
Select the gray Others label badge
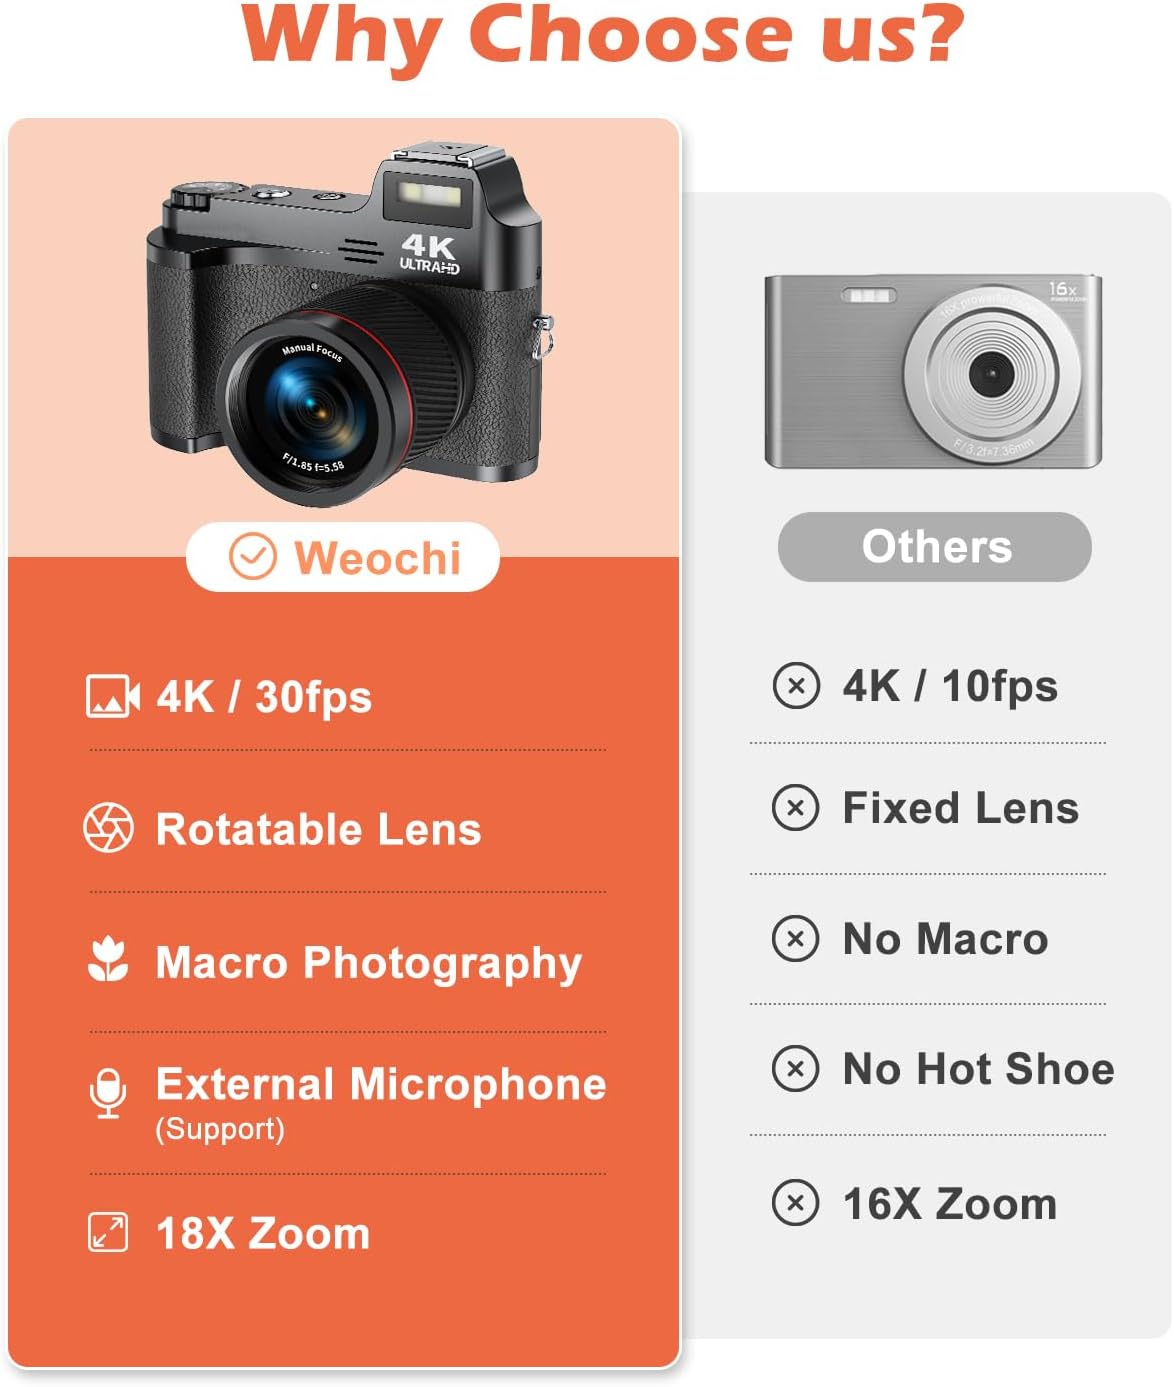tap(935, 547)
